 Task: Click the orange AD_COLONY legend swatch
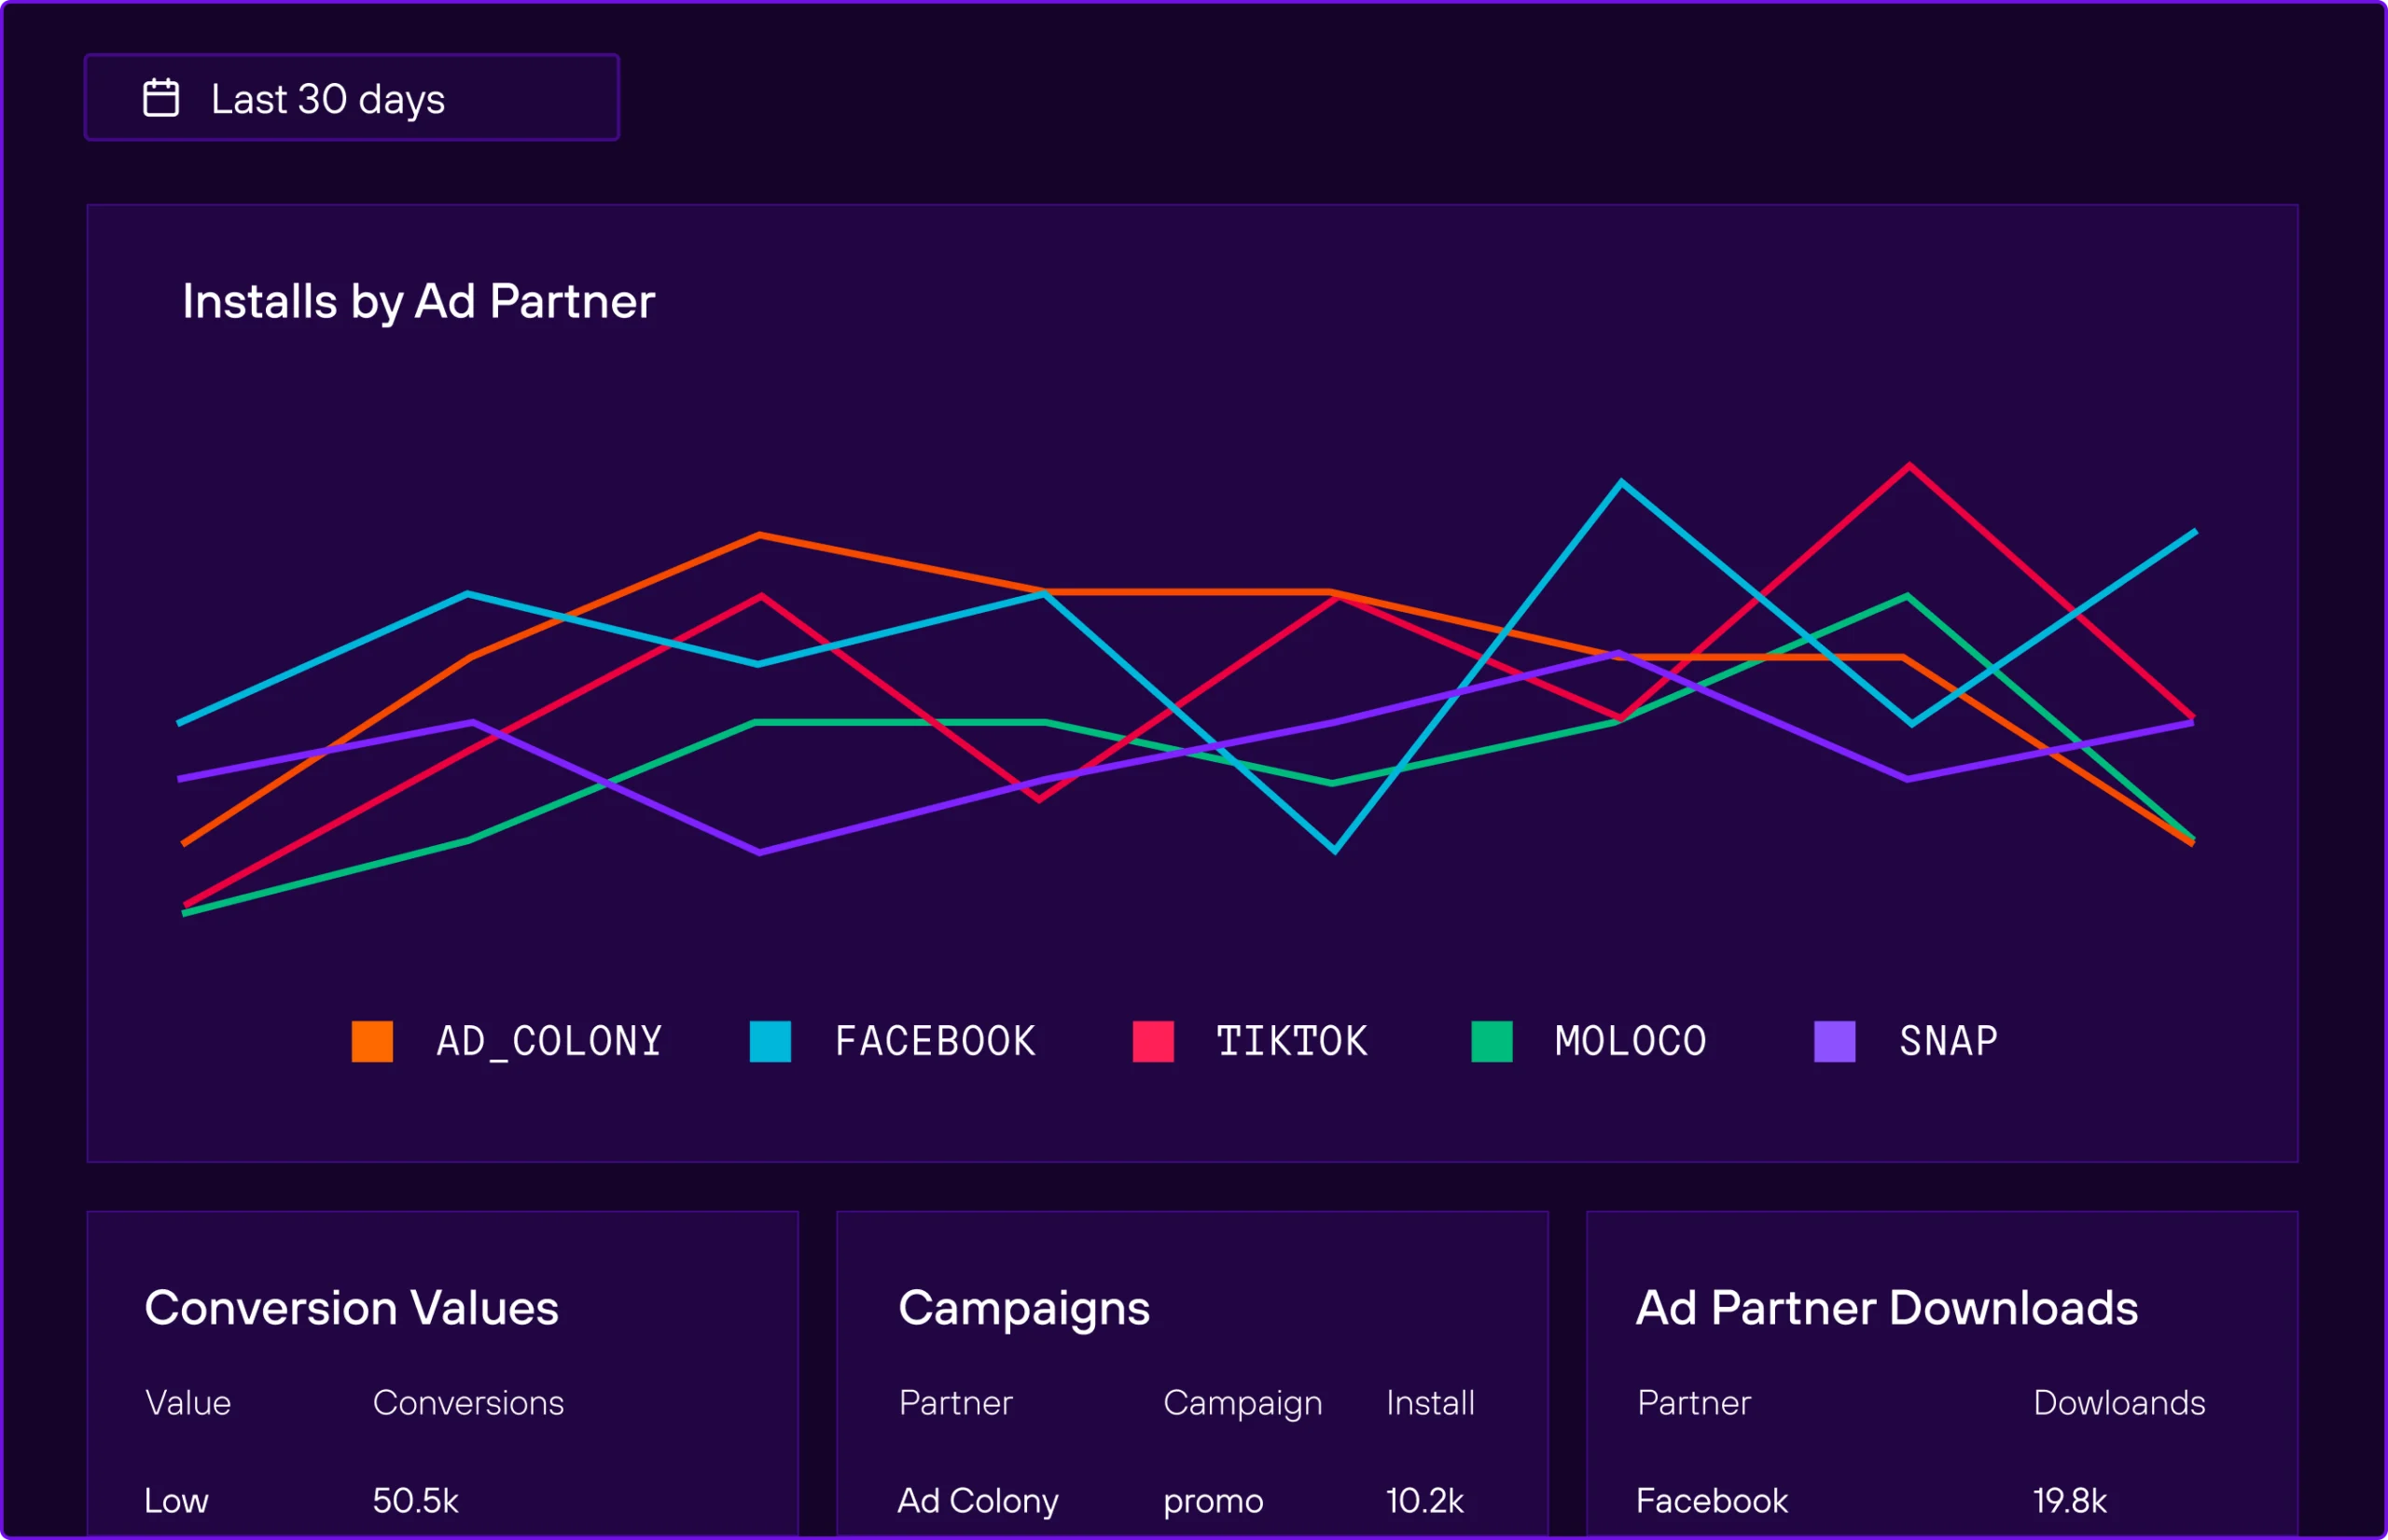372,1041
